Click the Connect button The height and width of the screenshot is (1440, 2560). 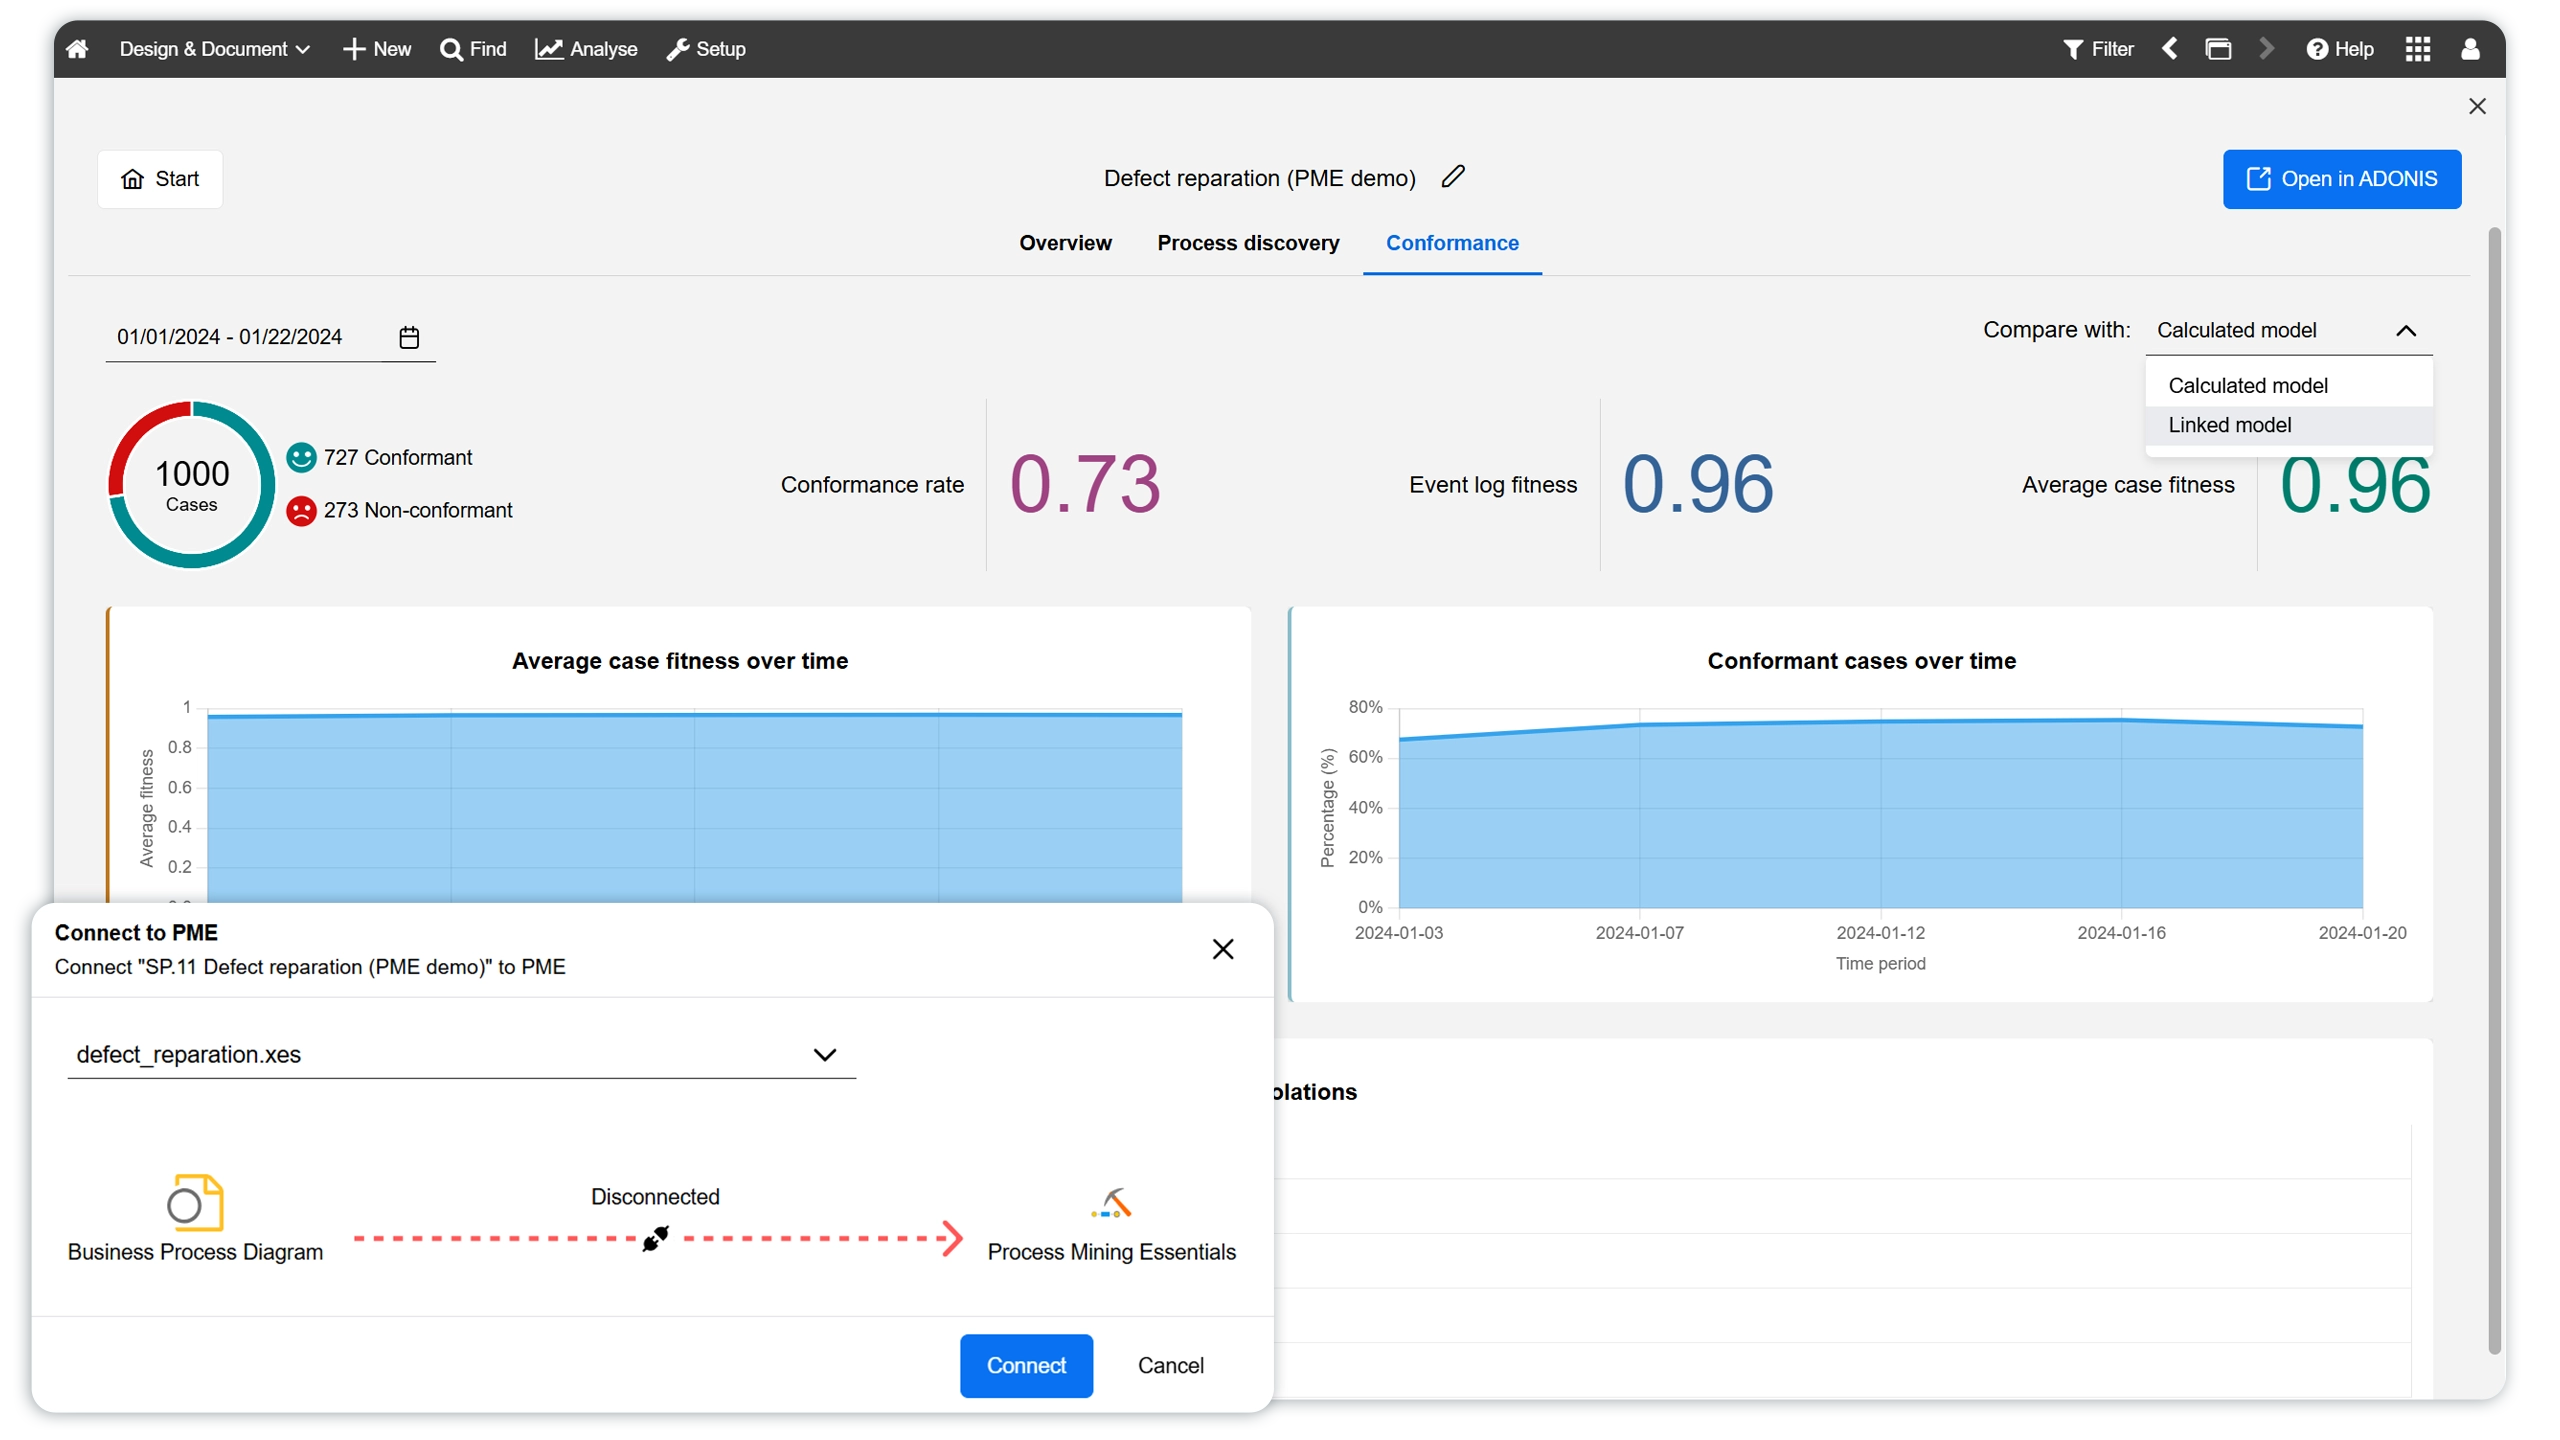pyautogui.click(x=1026, y=1365)
